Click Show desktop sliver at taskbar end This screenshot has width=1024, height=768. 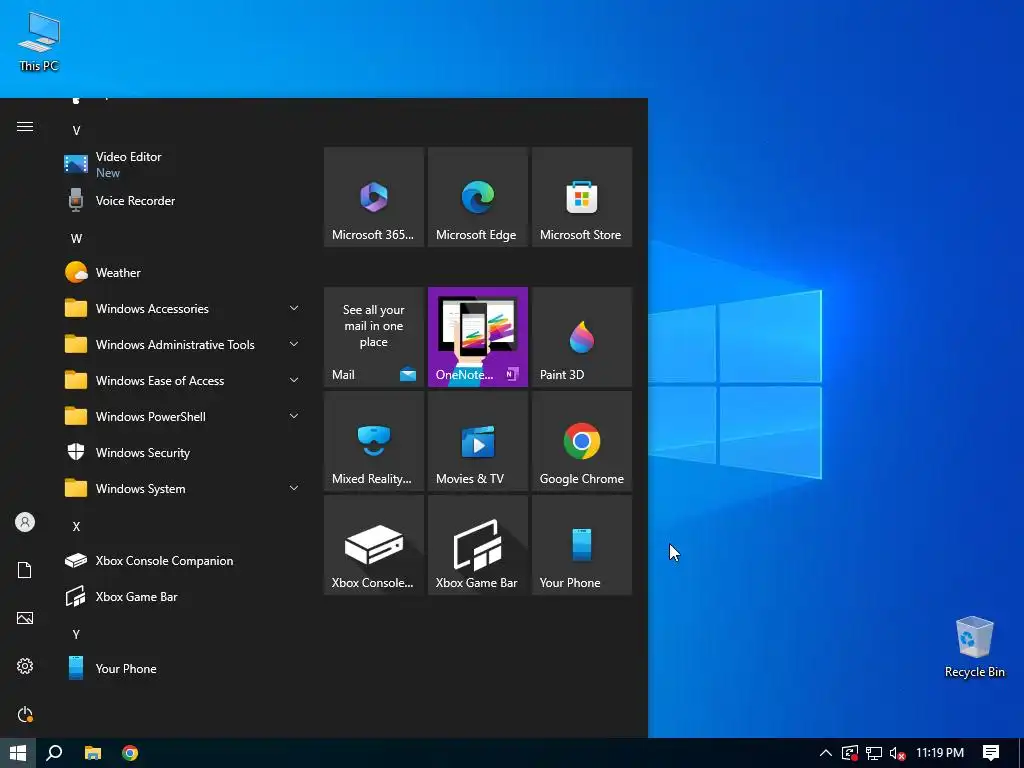click(x=1021, y=753)
